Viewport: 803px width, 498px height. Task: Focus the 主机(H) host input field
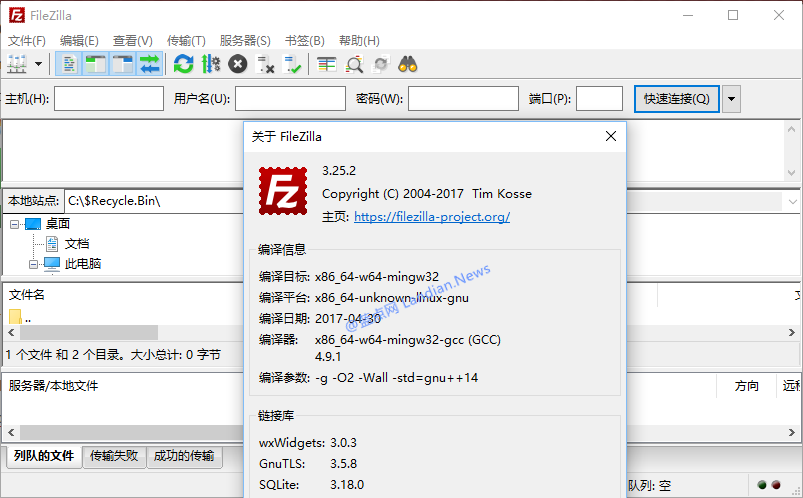109,98
